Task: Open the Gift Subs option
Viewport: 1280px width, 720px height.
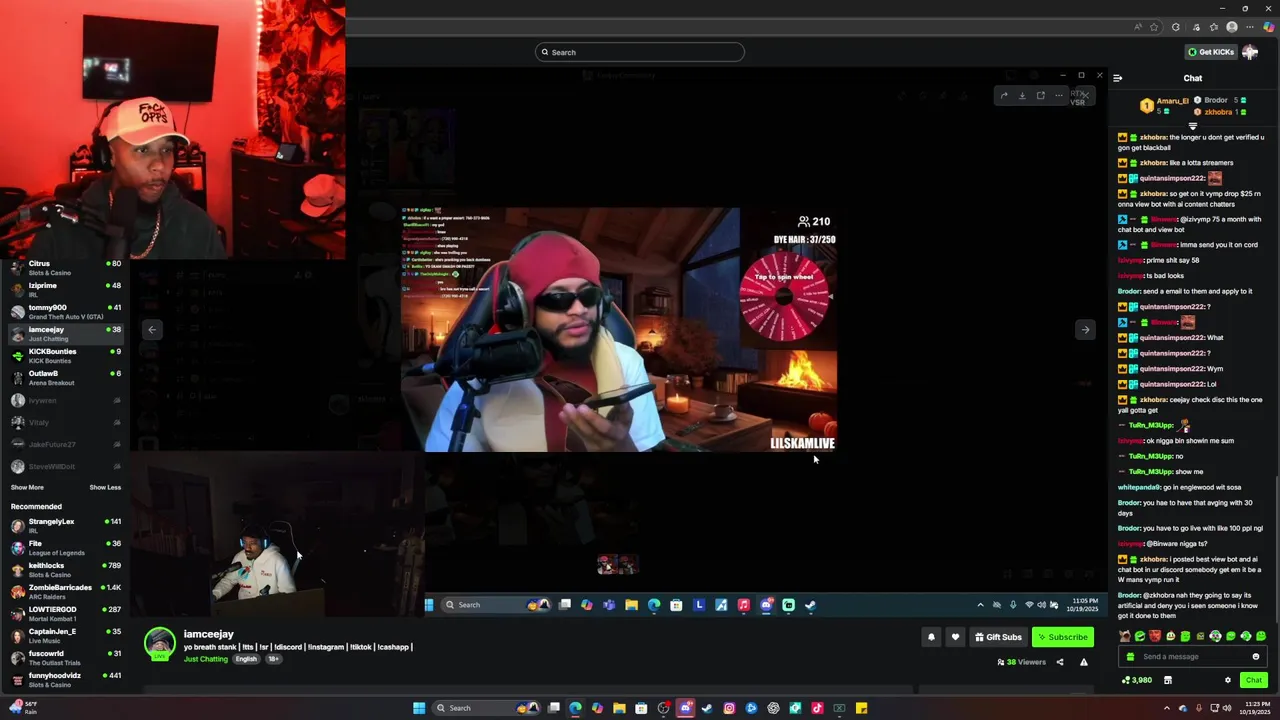Action: (x=998, y=637)
